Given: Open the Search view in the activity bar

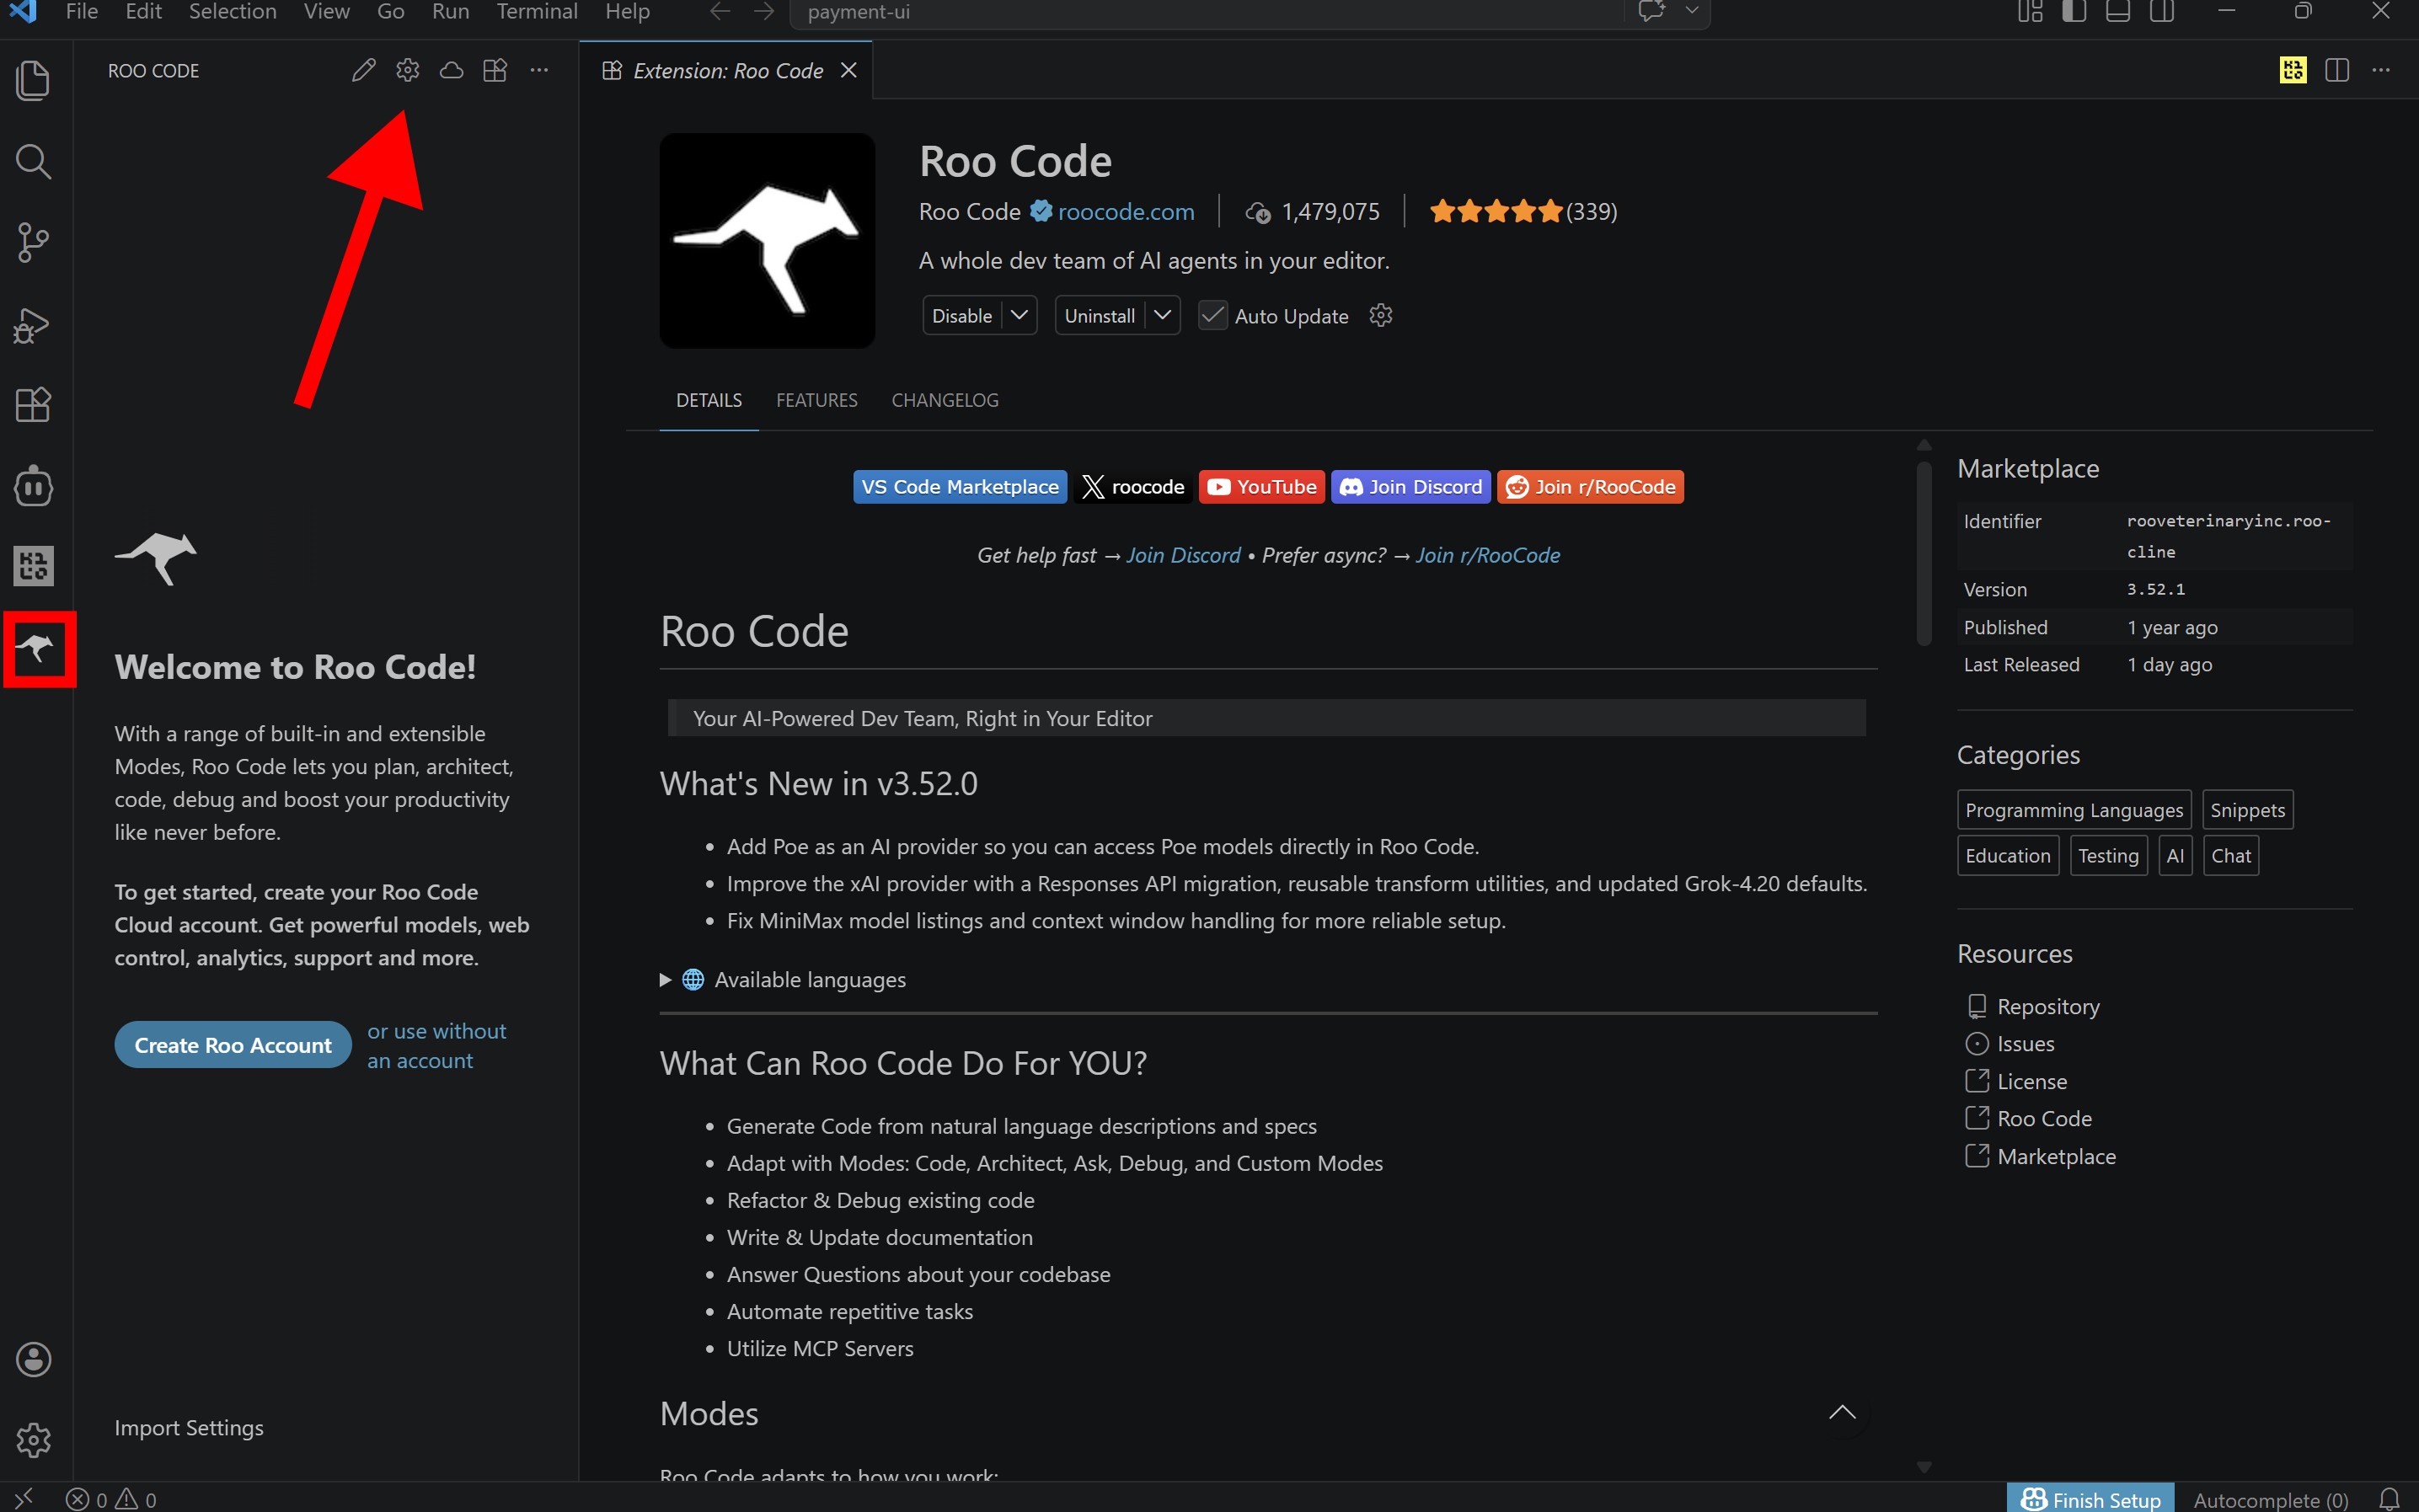Looking at the screenshot, I should click(33, 161).
